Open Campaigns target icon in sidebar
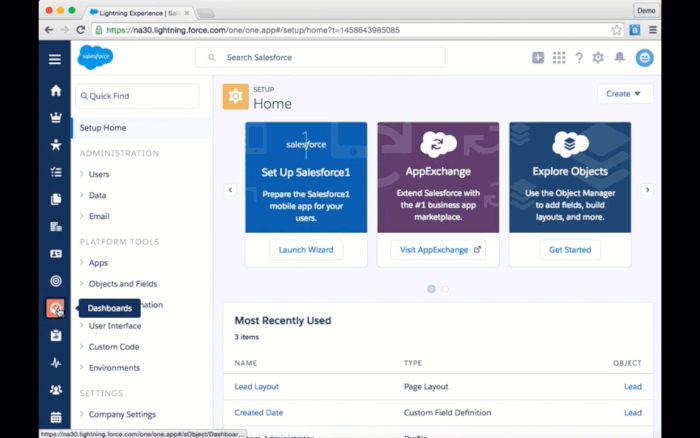The image size is (700, 438). [x=56, y=281]
